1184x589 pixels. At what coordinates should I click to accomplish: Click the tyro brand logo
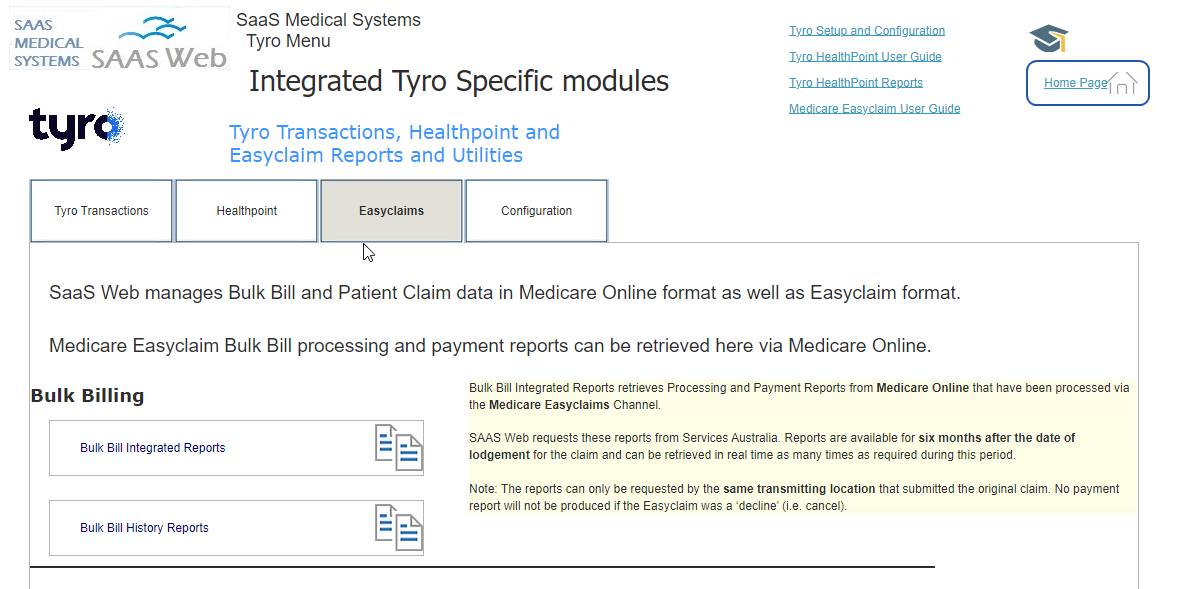click(76, 127)
